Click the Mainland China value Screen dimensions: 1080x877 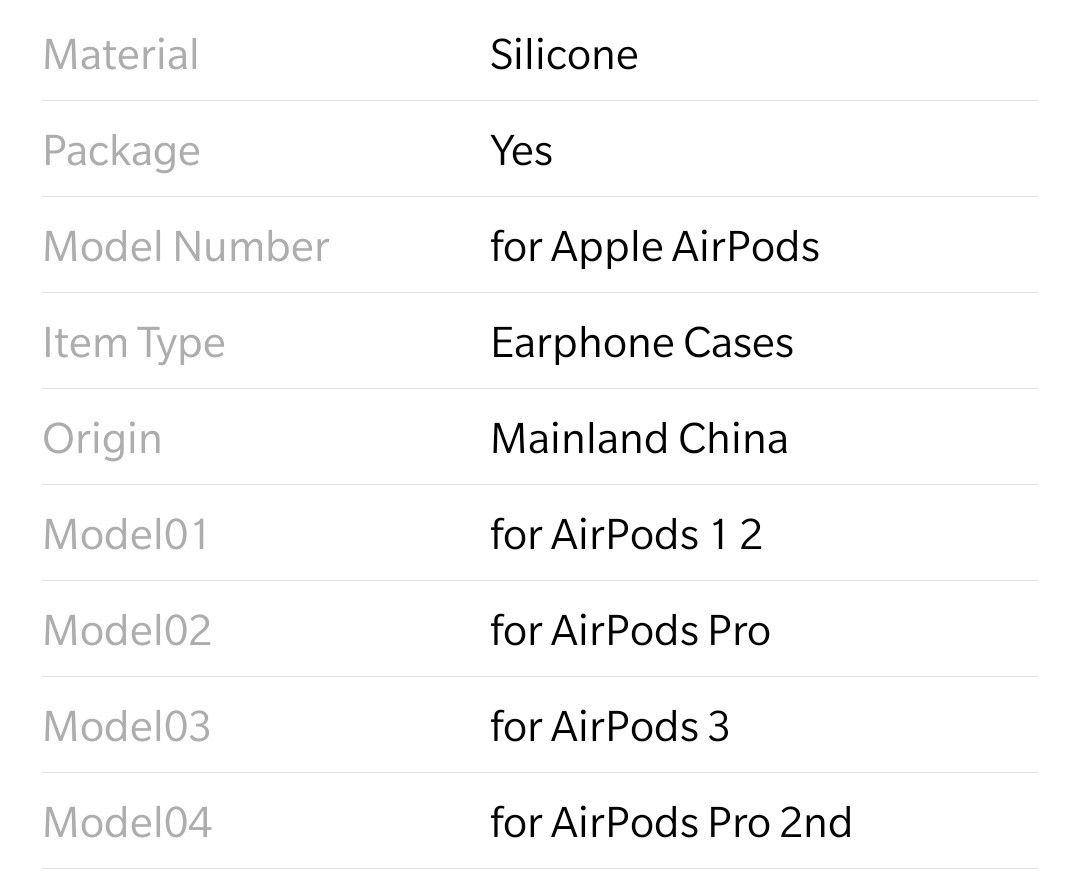[639, 439]
